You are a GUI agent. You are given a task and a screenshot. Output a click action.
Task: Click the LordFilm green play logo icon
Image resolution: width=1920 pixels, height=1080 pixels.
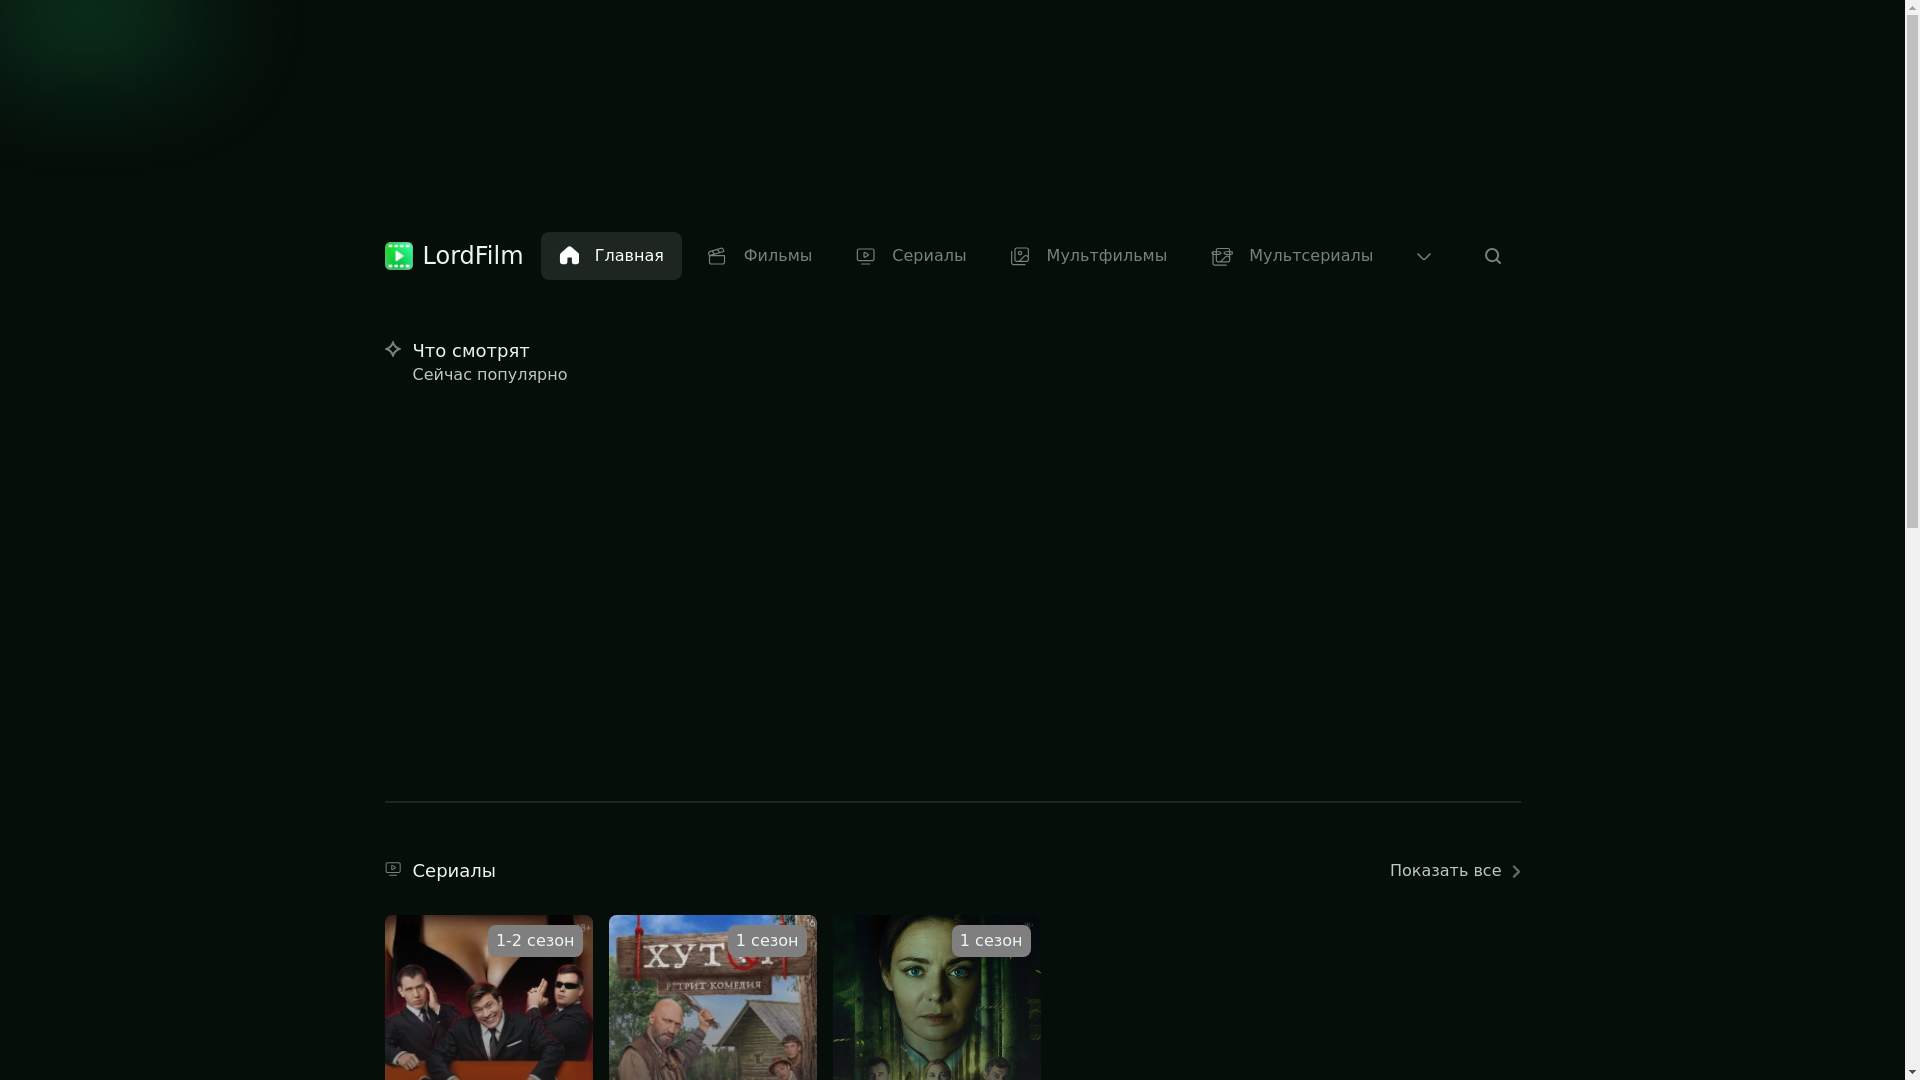[x=398, y=256]
